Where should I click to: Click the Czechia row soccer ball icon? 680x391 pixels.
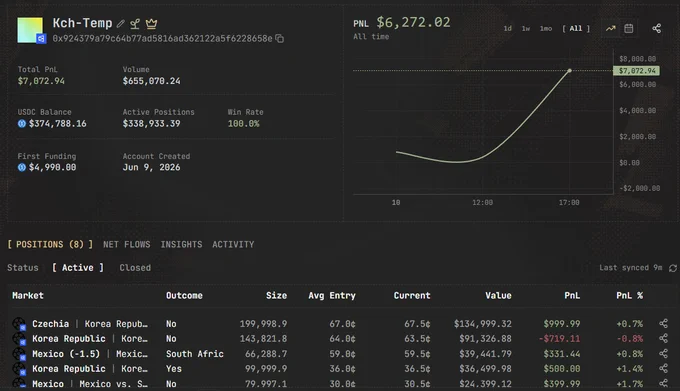pyautogui.click(x=19, y=324)
